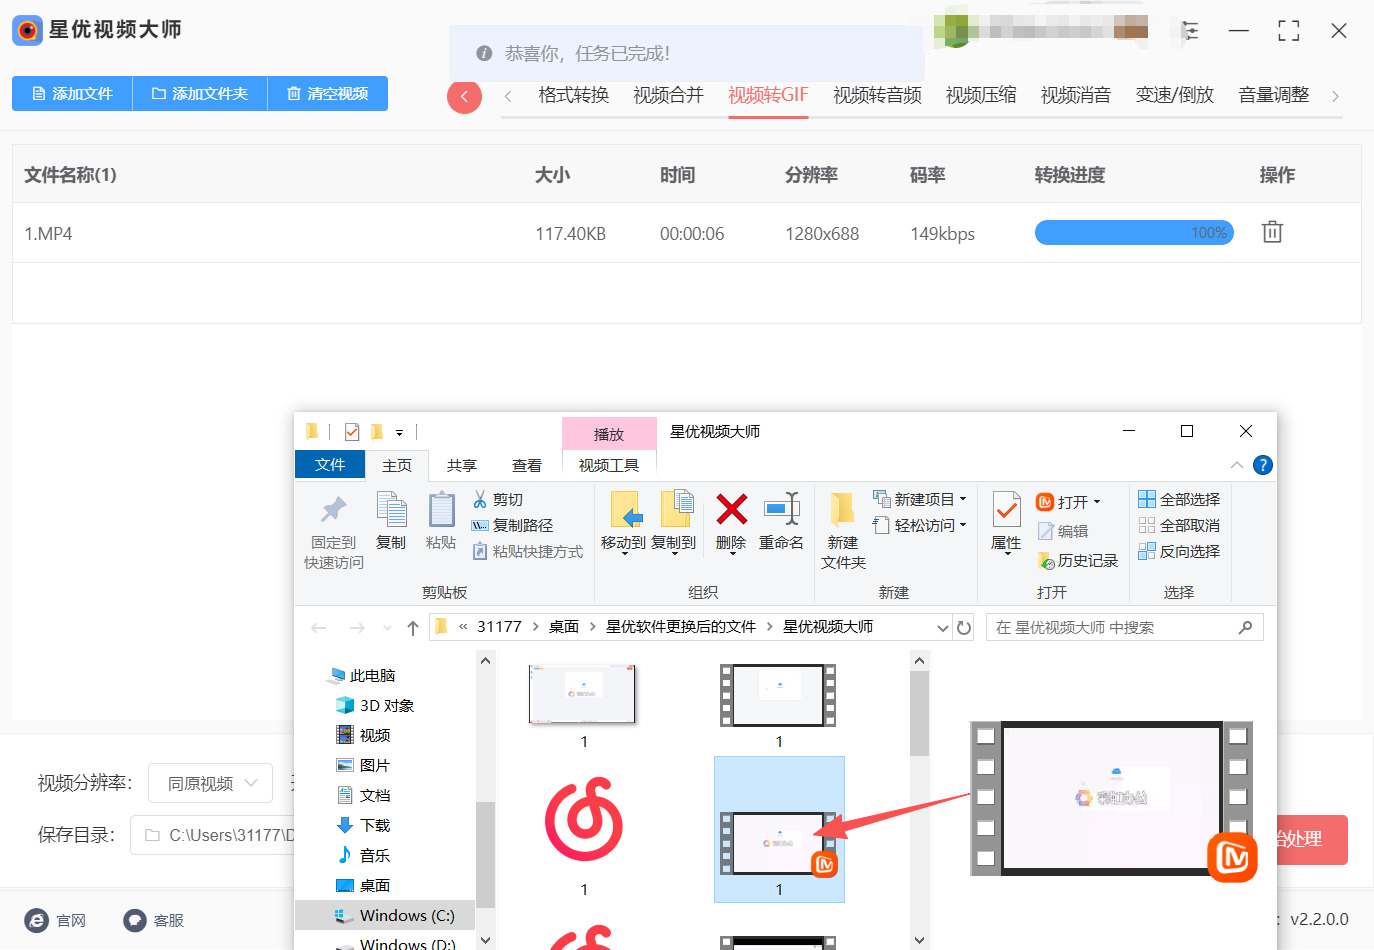This screenshot has height=950, width=1374.
Task: Switch to the 格式转换 tab
Action: click(573, 95)
